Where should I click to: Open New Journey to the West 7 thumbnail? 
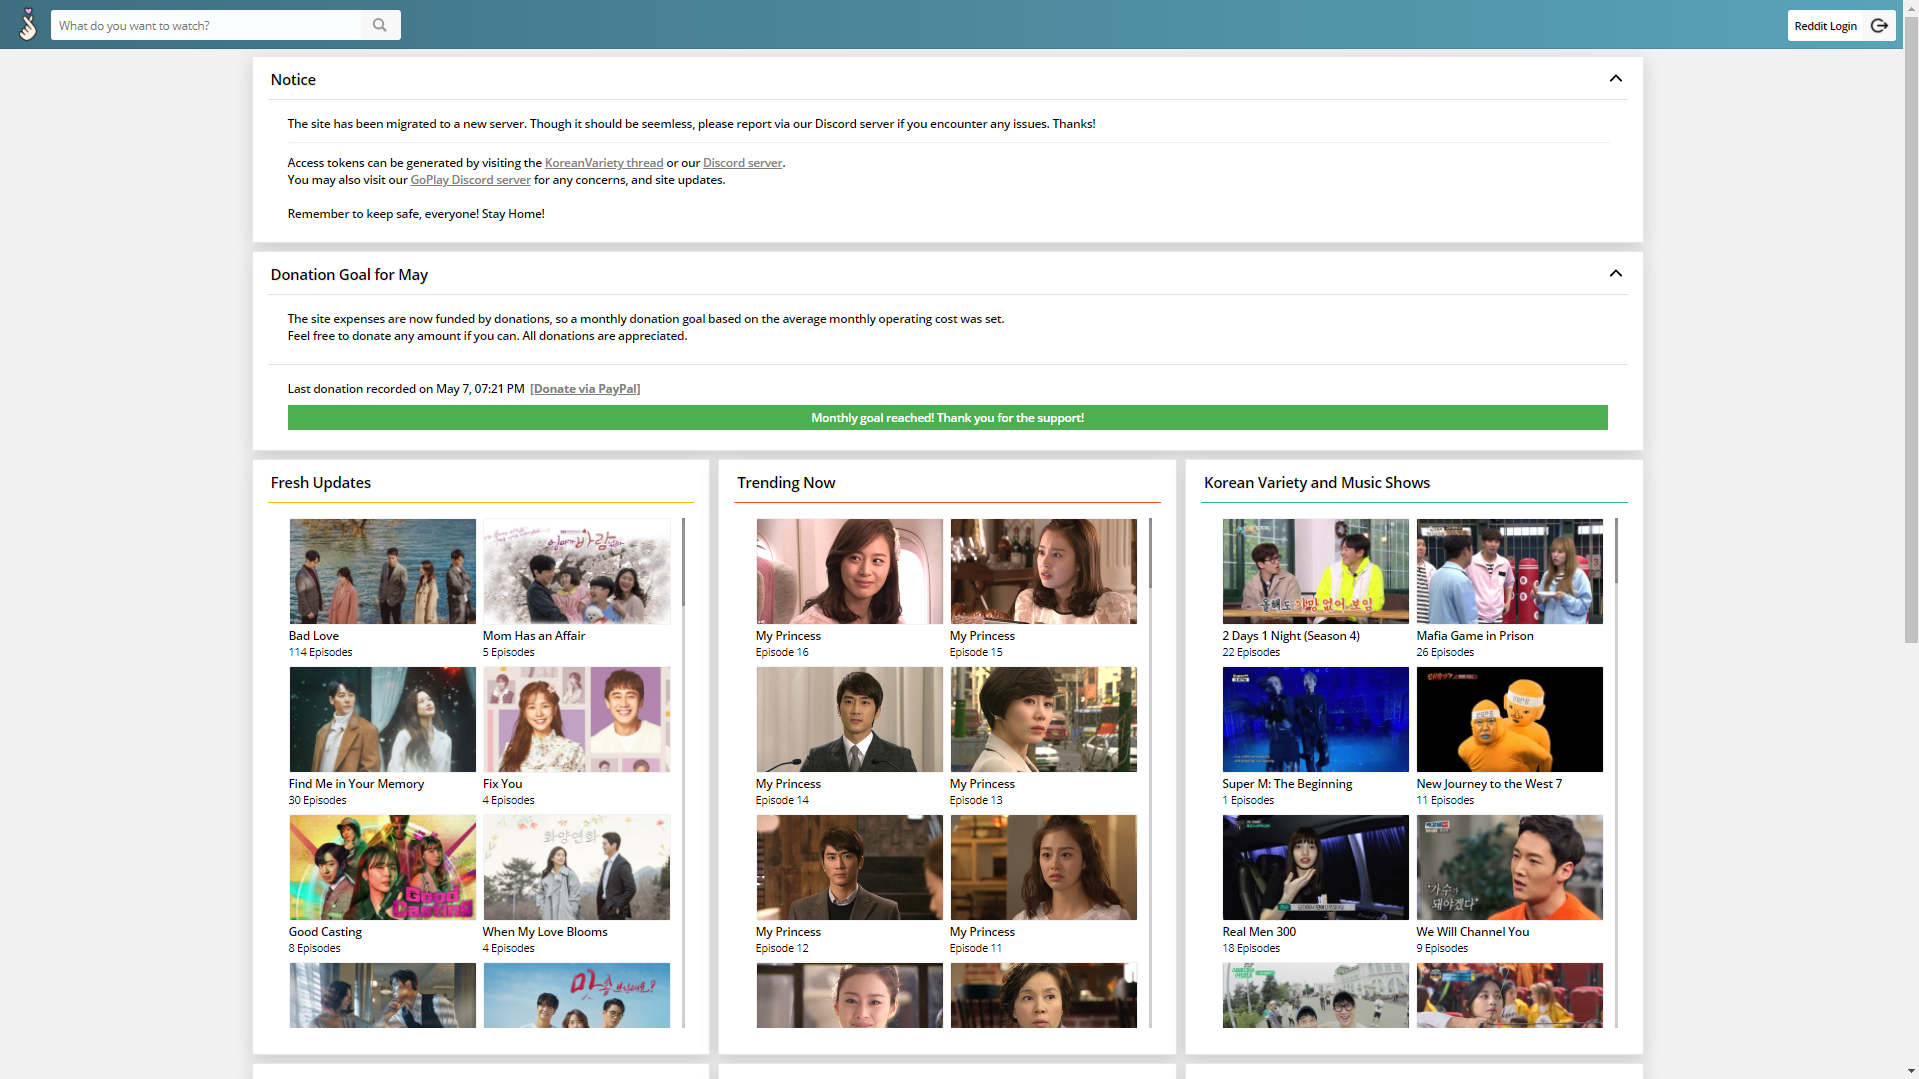coord(1509,719)
